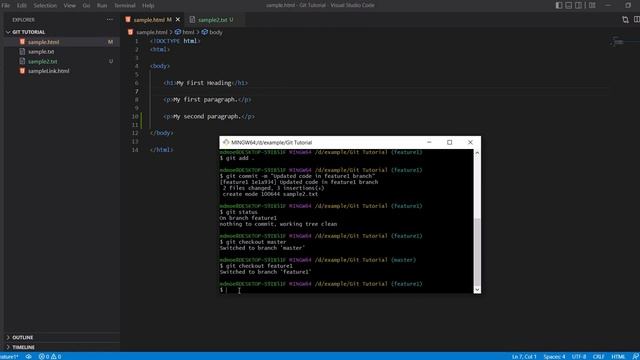Open the View menu
Viewport: 640px width, 360px height.
point(70,5)
